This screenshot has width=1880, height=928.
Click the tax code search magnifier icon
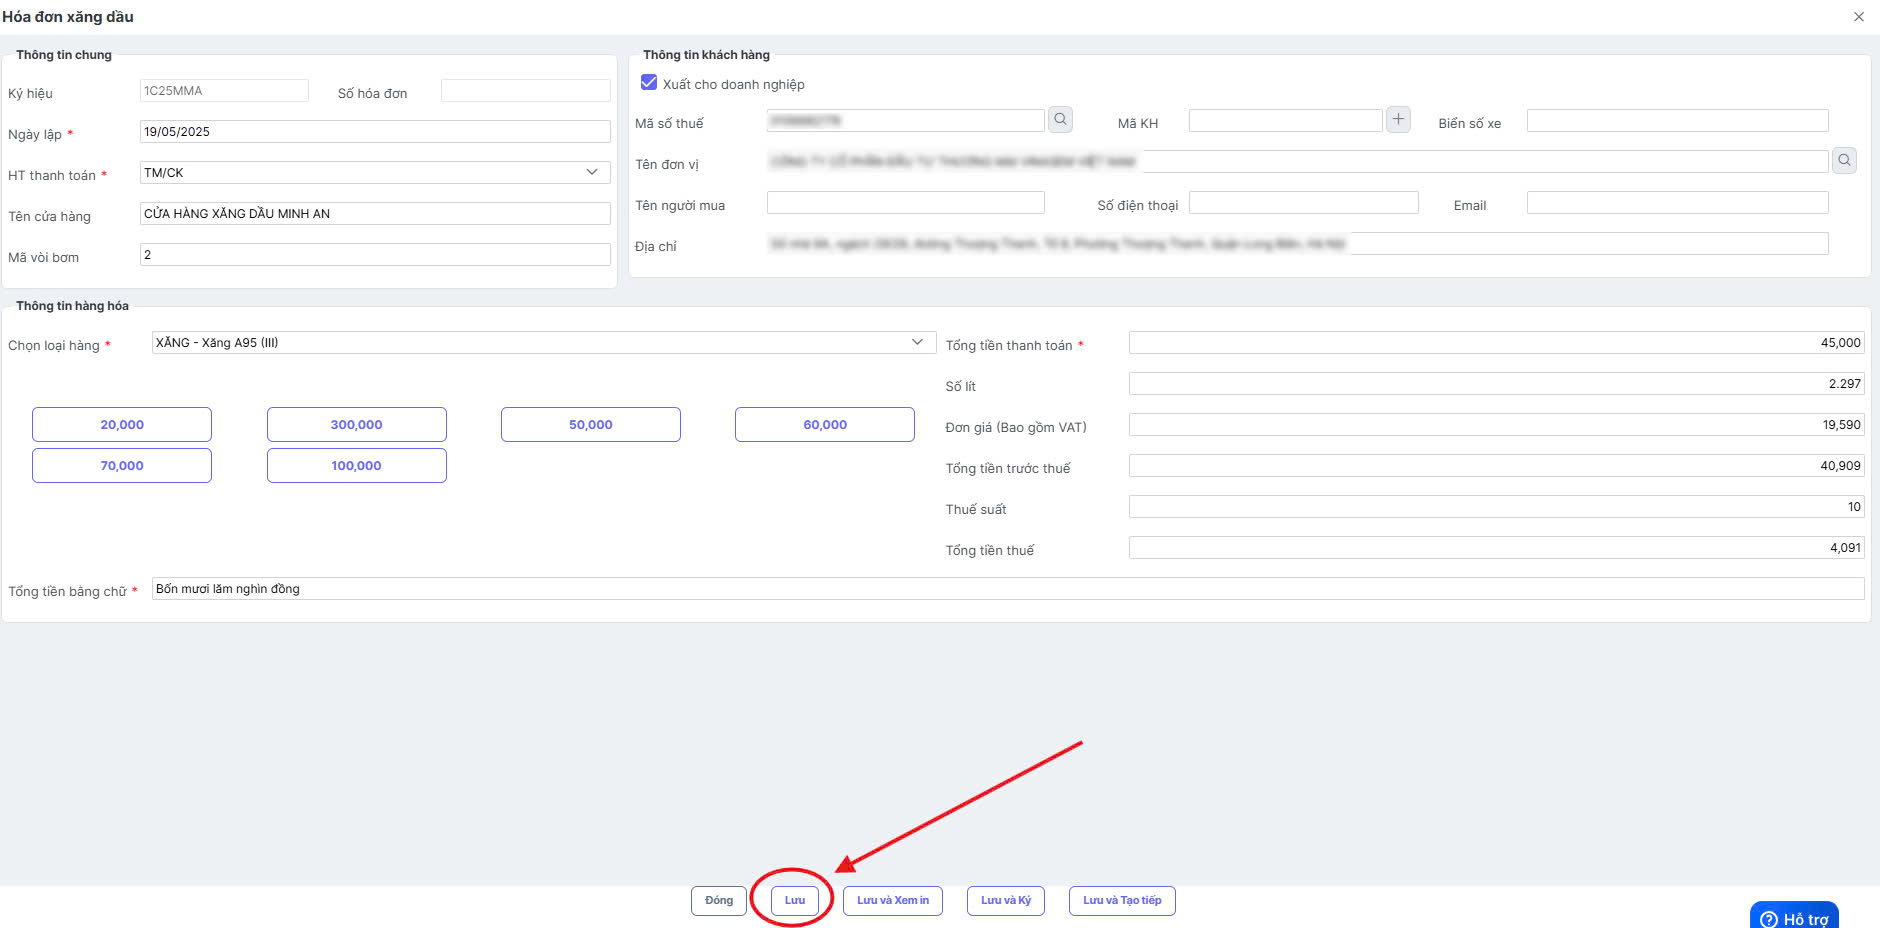pyautogui.click(x=1060, y=120)
